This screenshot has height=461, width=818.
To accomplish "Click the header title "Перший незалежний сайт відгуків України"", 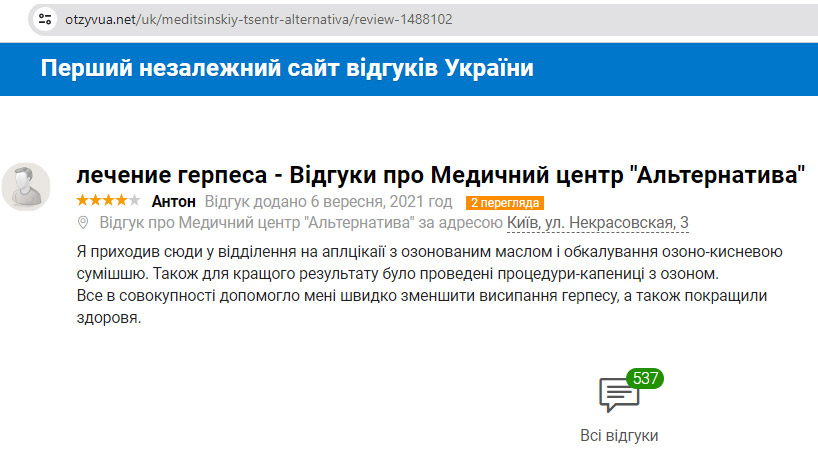I will pyautogui.click(x=287, y=68).
